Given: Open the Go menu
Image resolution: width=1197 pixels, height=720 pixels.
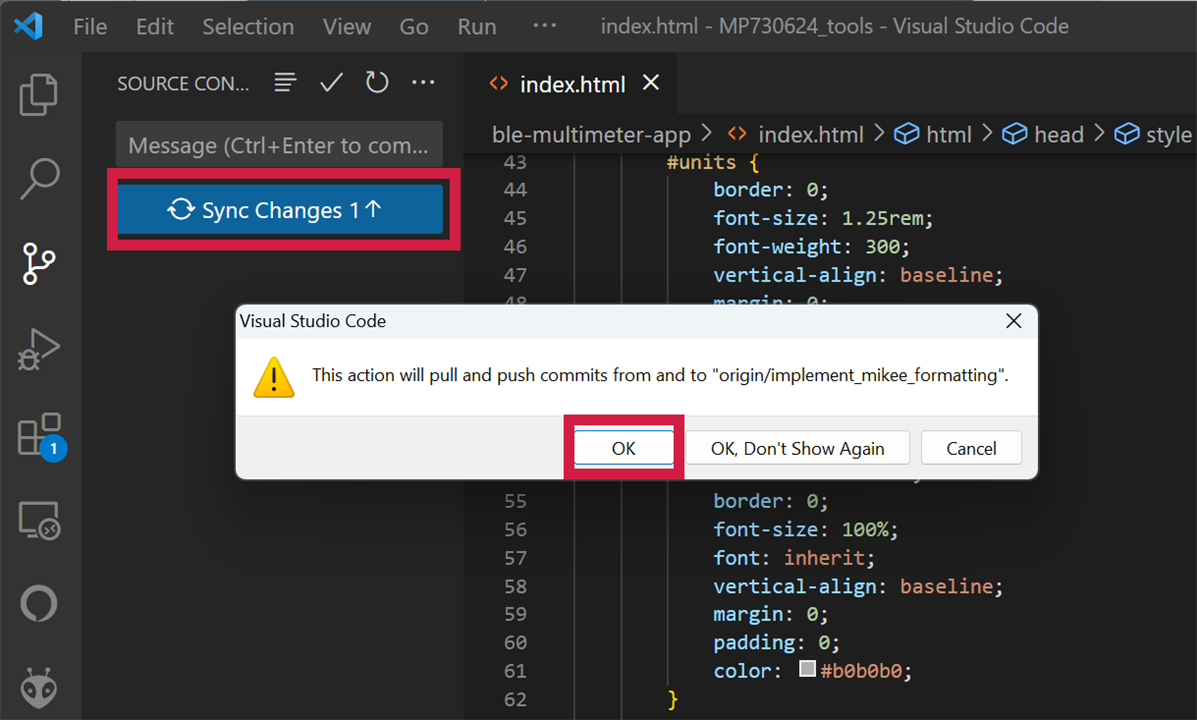Looking at the screenshot, I should point(414,27).
